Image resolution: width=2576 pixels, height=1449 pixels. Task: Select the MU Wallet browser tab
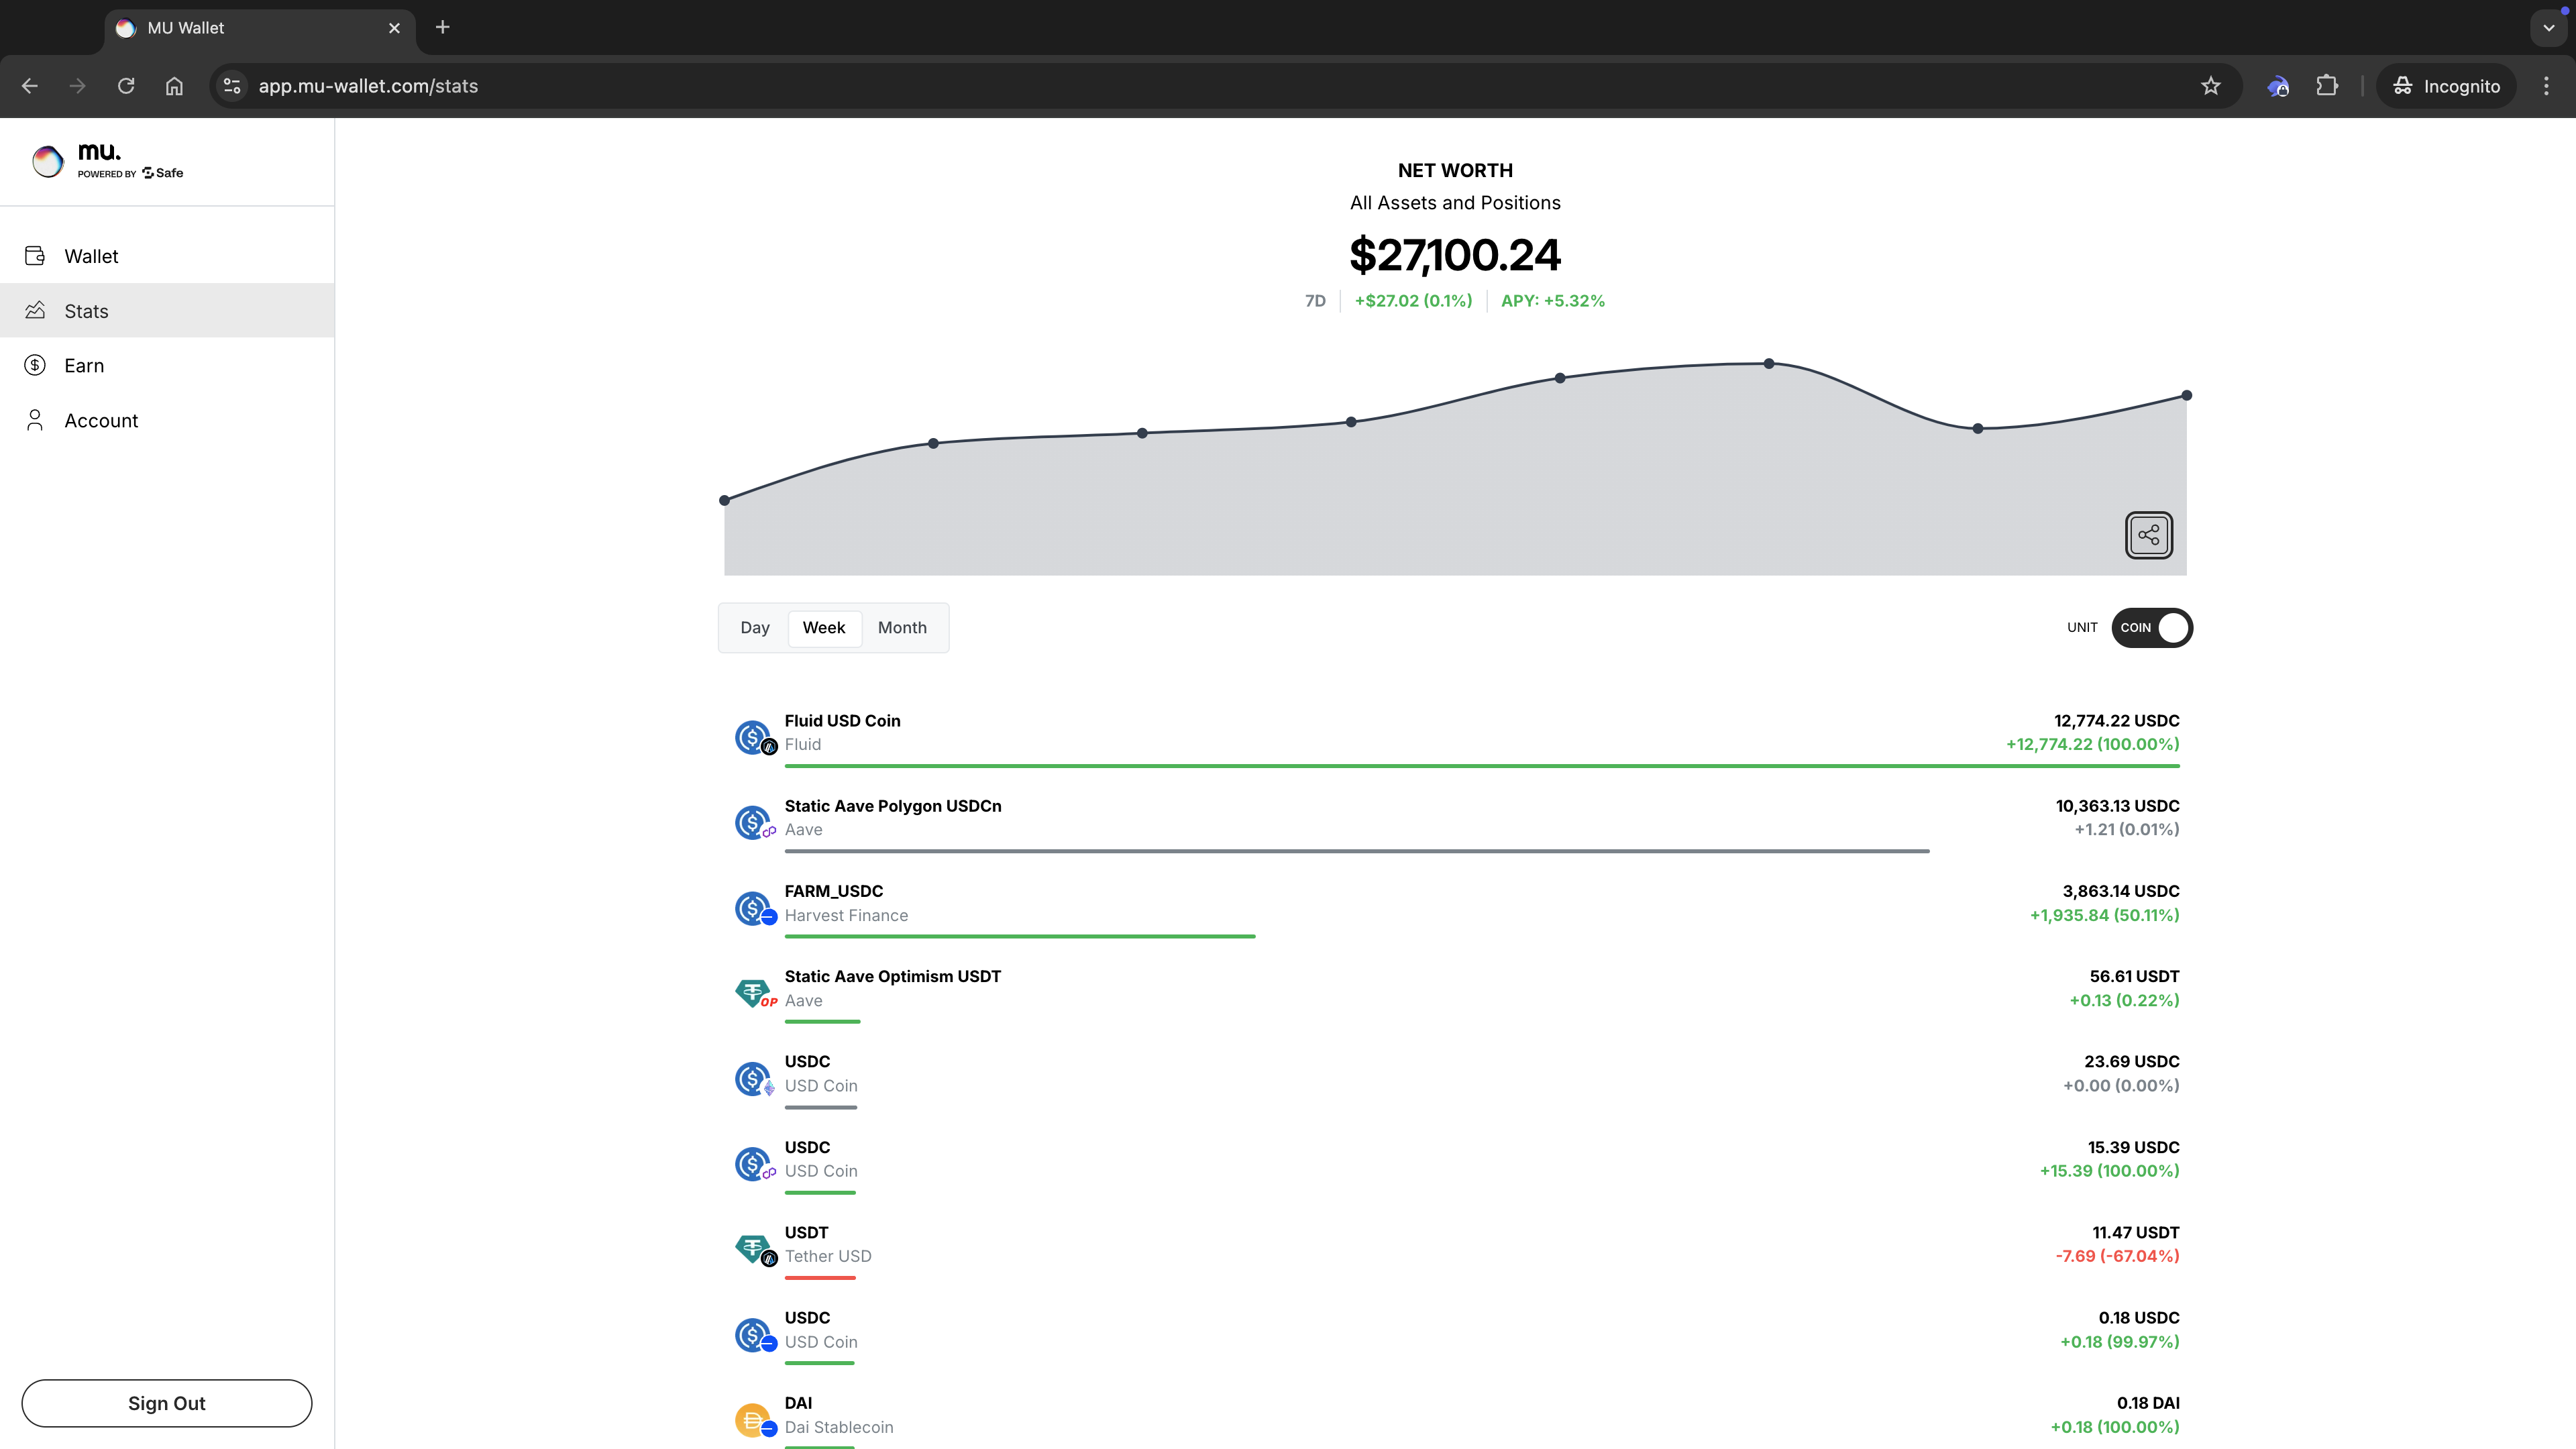point(260,28)
